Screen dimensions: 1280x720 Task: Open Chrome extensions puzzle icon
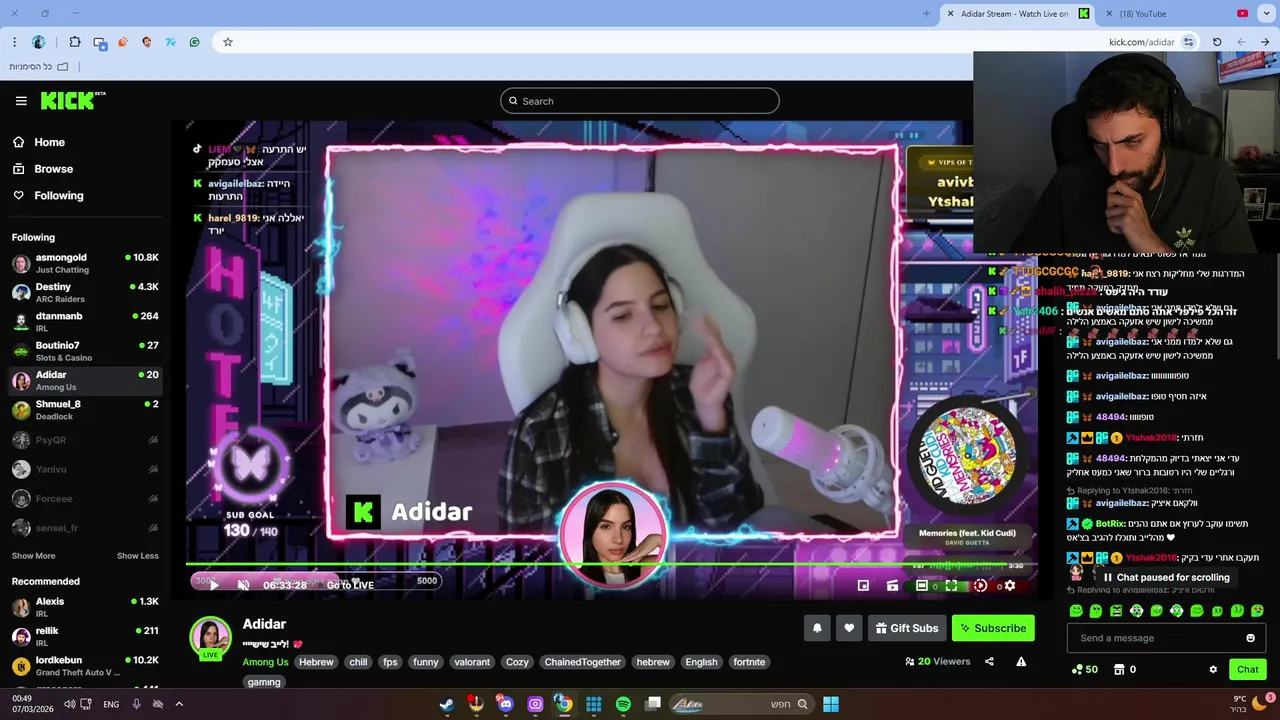tap(75, 42)
